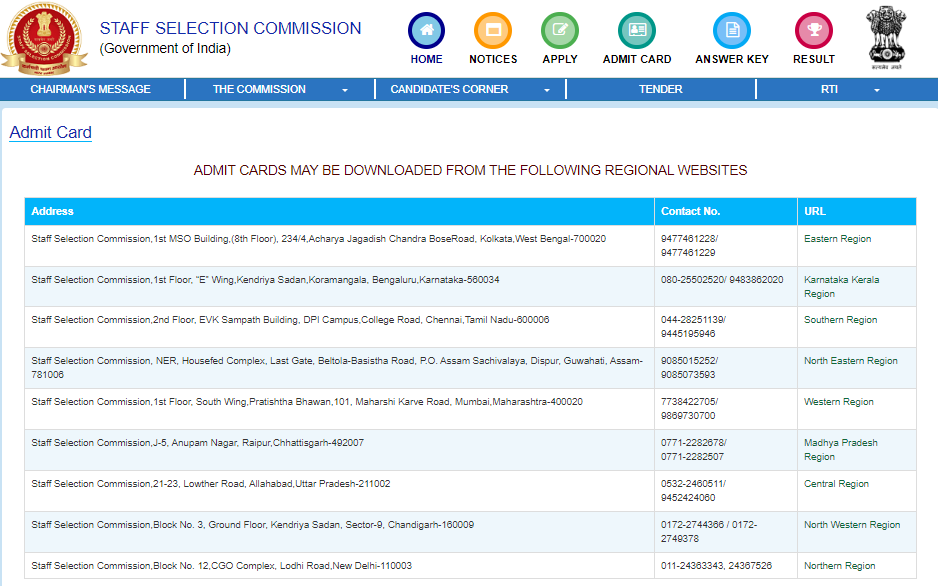The width and height of the screenshot is (938, 586).
Task: Click contact number 011-24363343, 24367526
Action: (716, 566)
